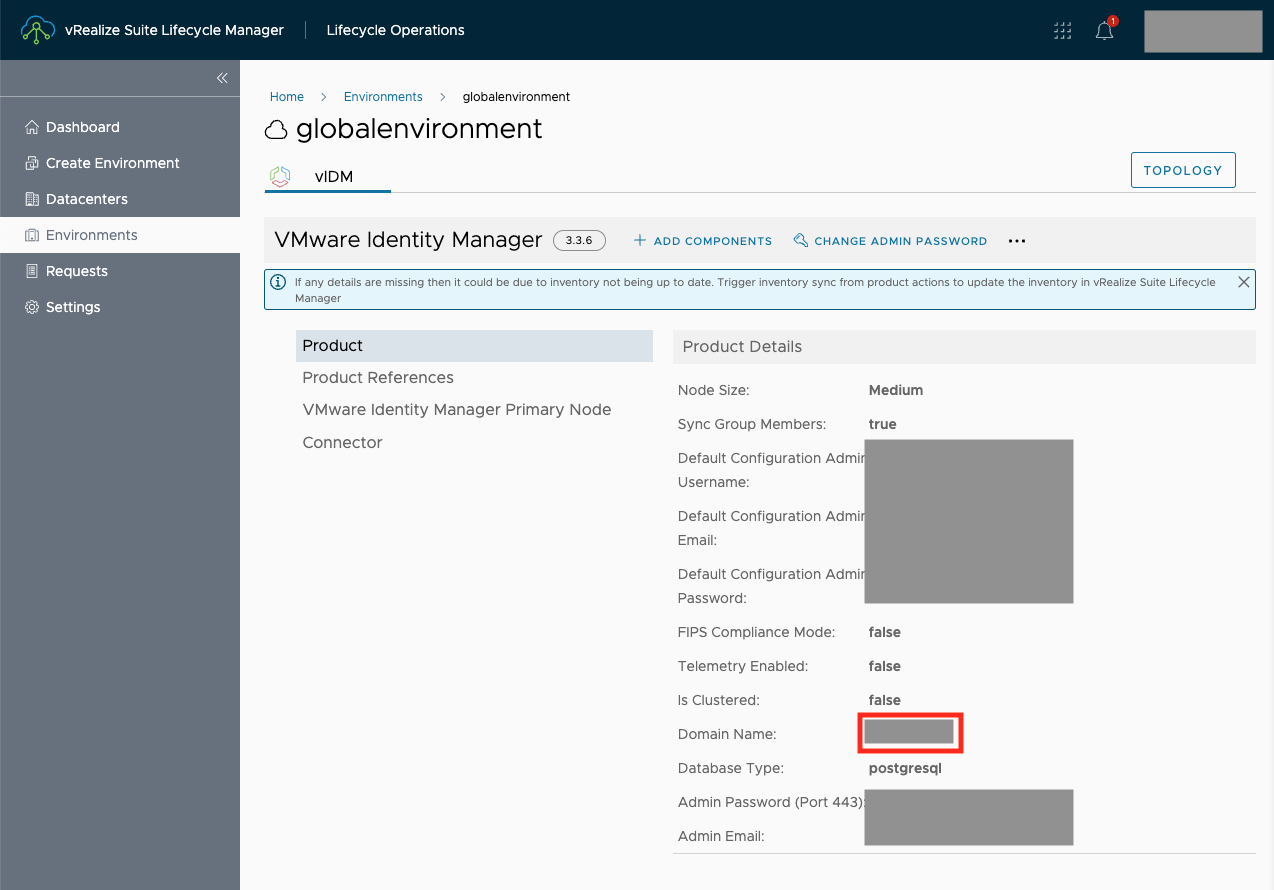Open Requests from the sidebar
The width and height of the screenshot is (1274, 890).
point(120,271)
